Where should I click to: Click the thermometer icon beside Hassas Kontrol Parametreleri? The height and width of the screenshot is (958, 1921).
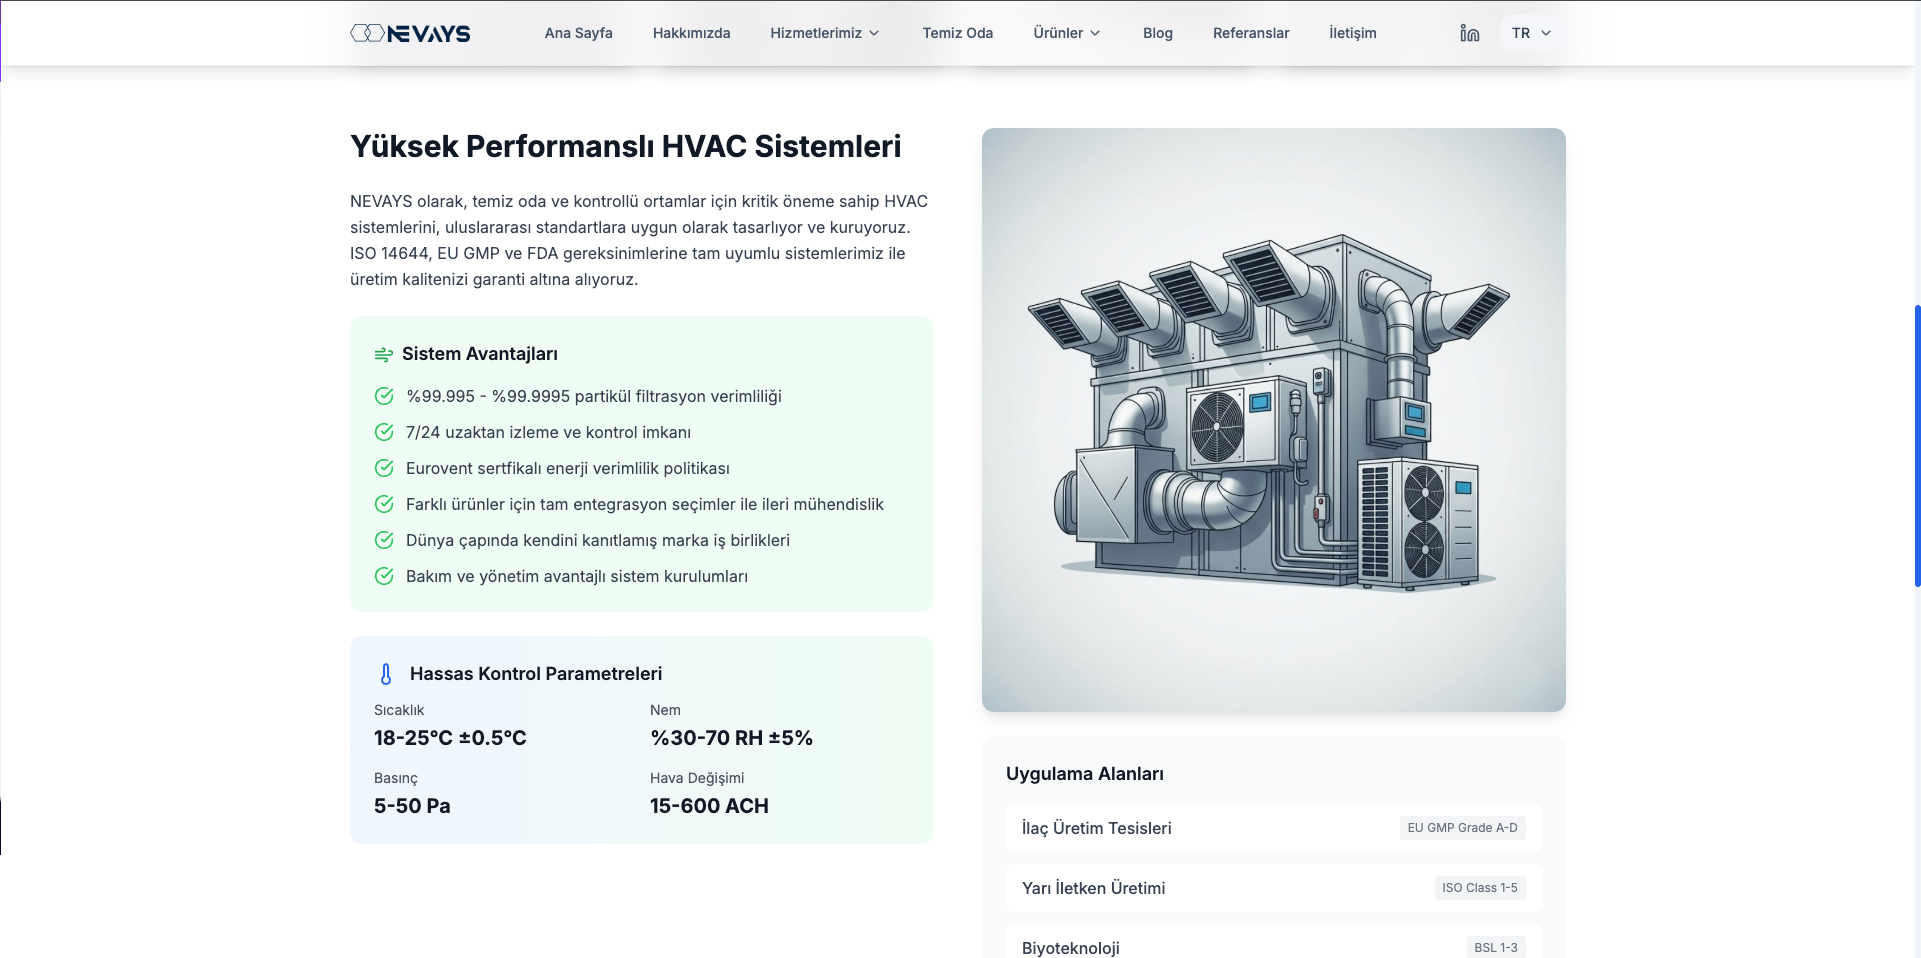[386, 674]
